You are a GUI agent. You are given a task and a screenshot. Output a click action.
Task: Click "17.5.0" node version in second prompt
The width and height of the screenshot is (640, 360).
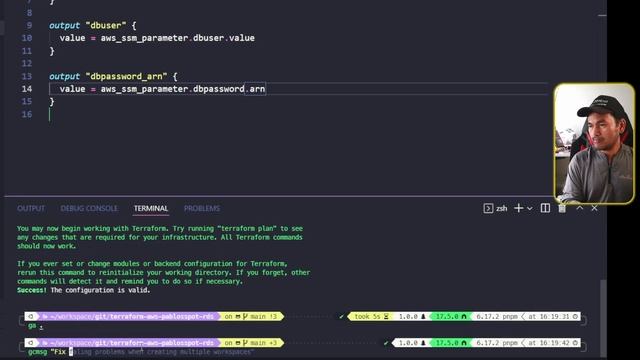[451, 343]
